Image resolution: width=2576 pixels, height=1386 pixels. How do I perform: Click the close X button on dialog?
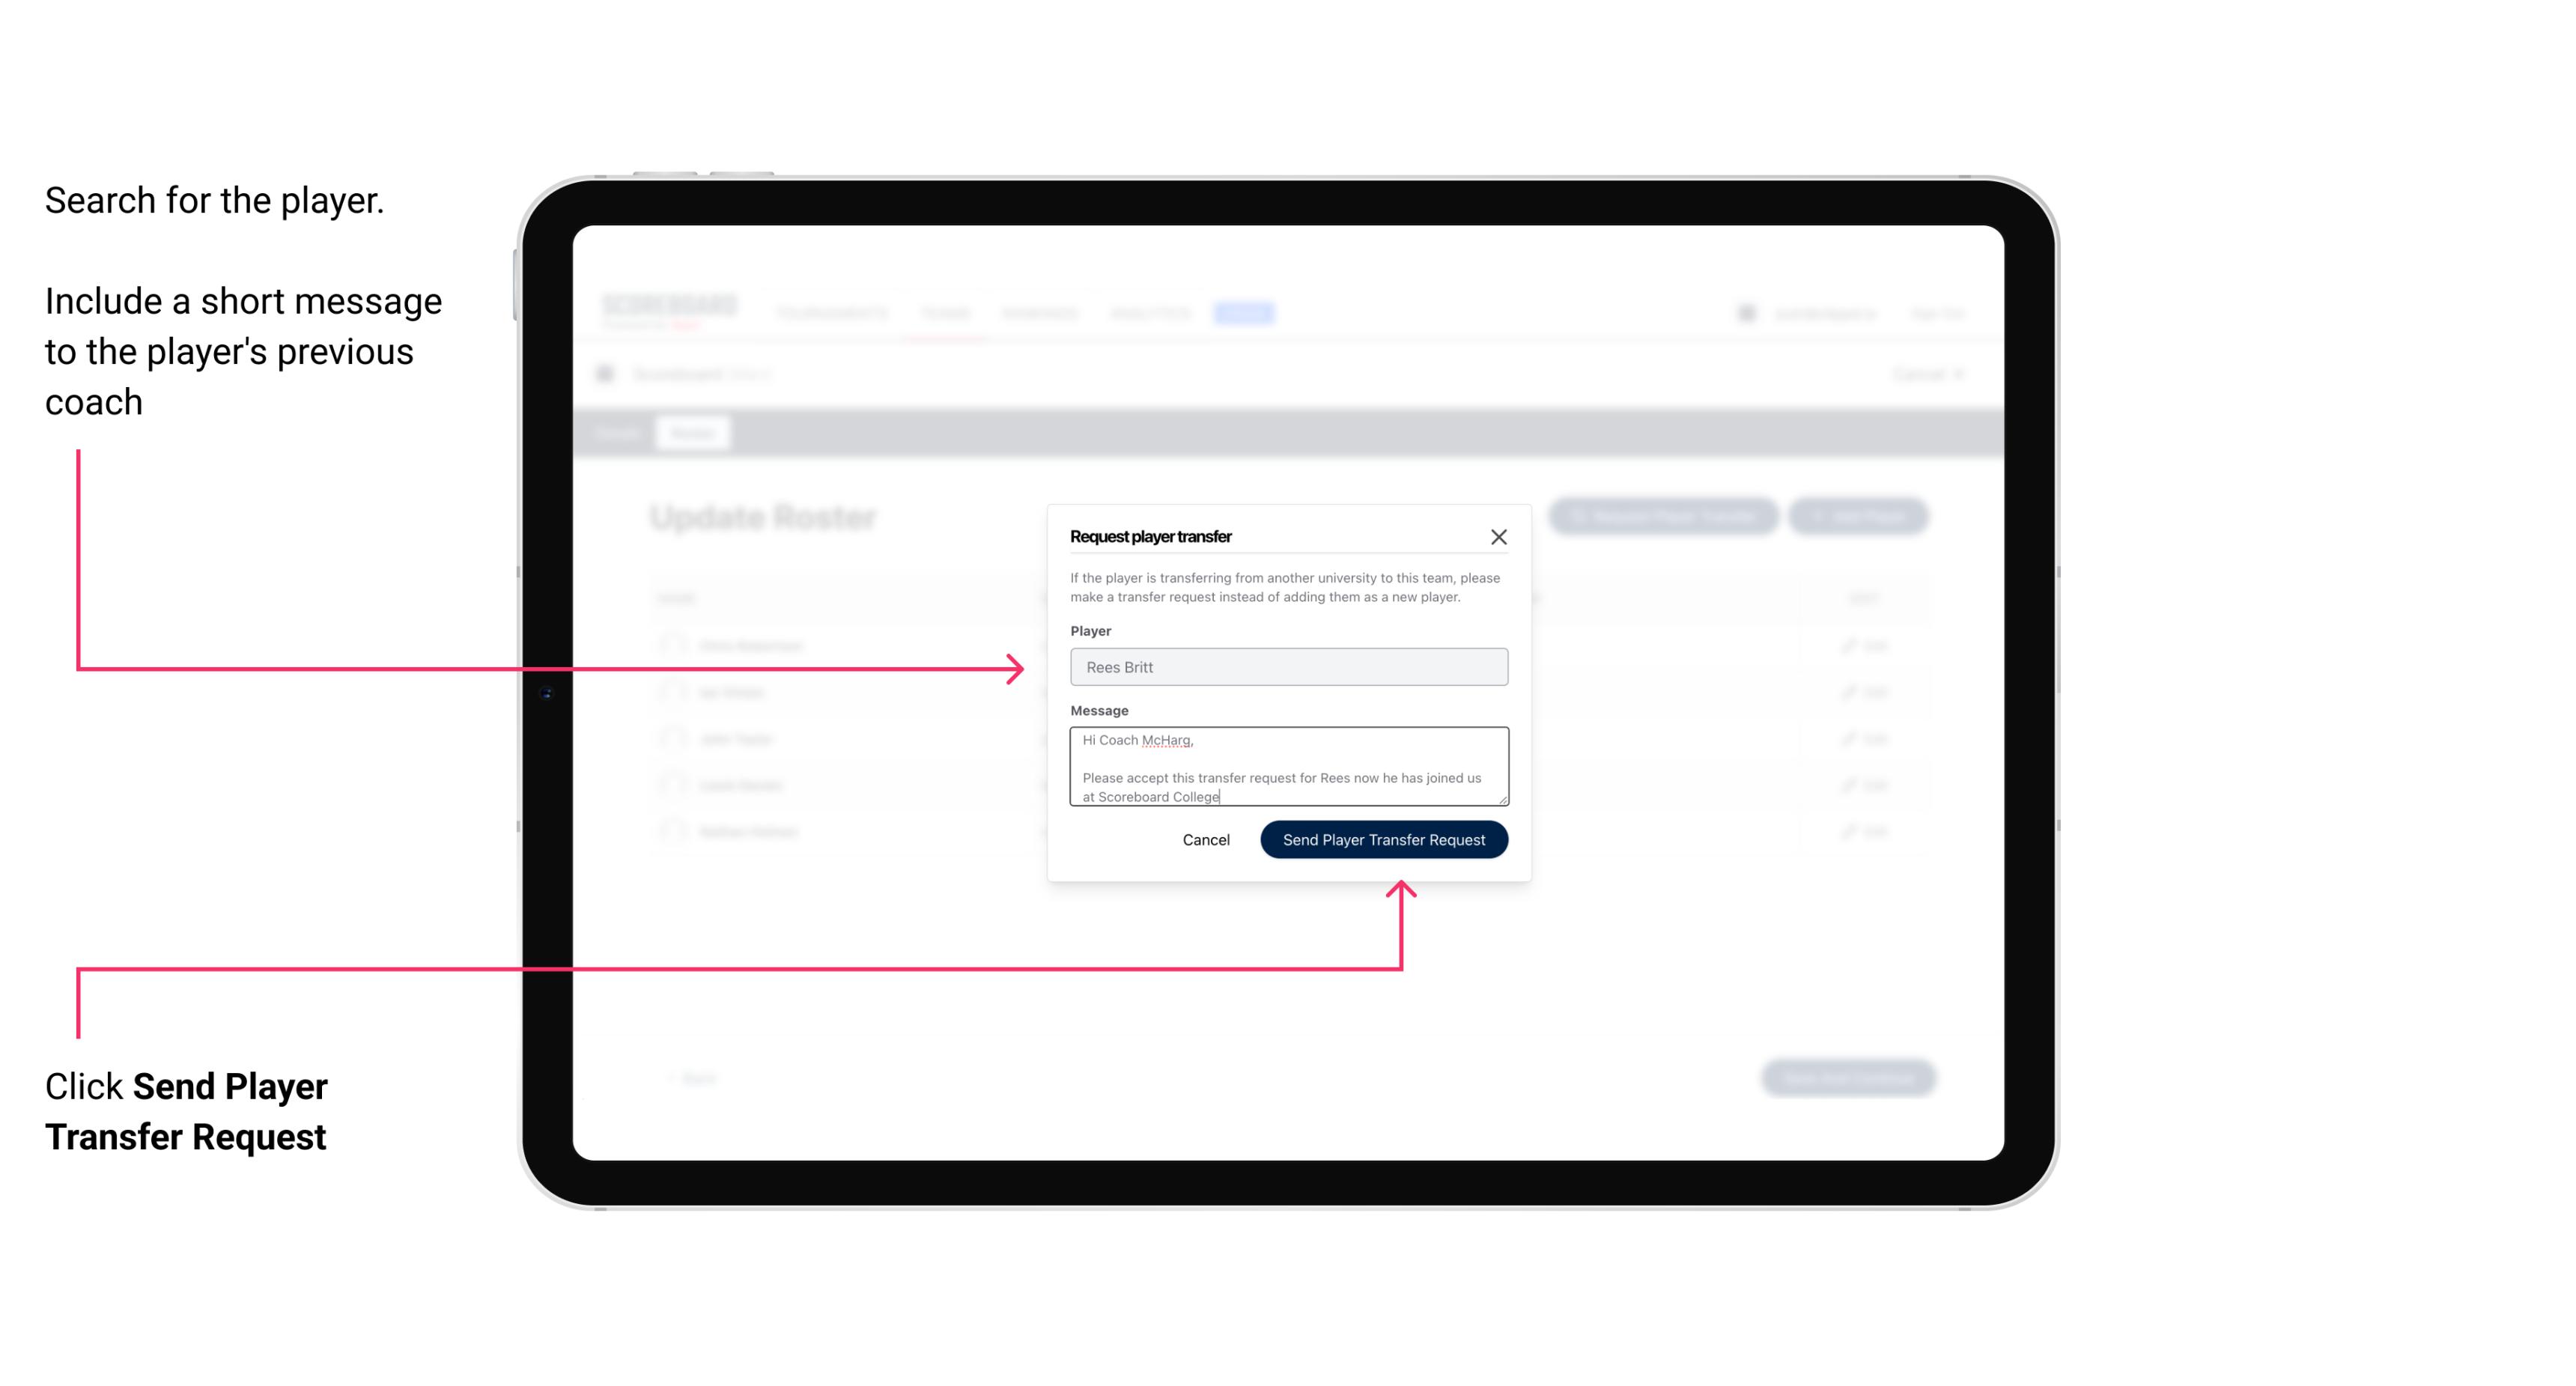(1499, 536)
